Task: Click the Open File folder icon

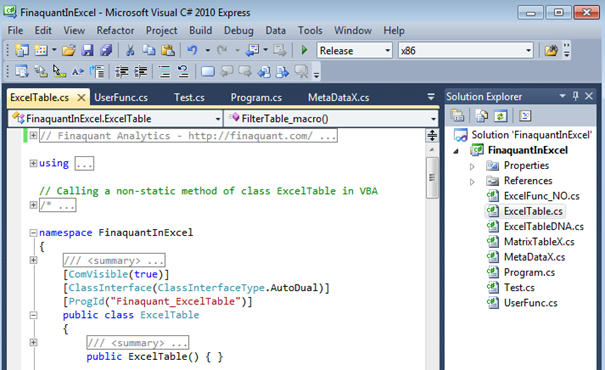Action: pyautogui.click(x=69, y=50)
